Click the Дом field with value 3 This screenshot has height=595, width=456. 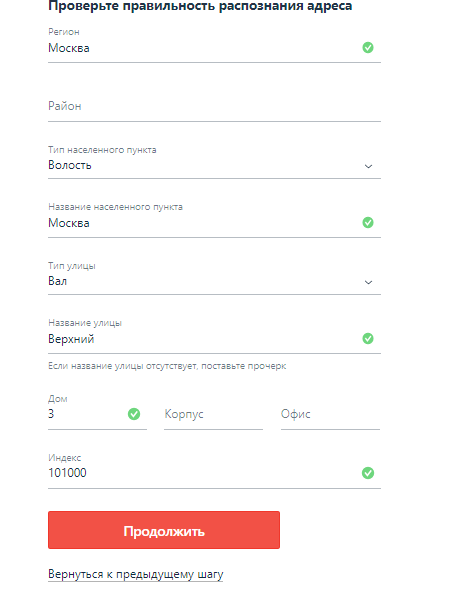coord(97,412)
